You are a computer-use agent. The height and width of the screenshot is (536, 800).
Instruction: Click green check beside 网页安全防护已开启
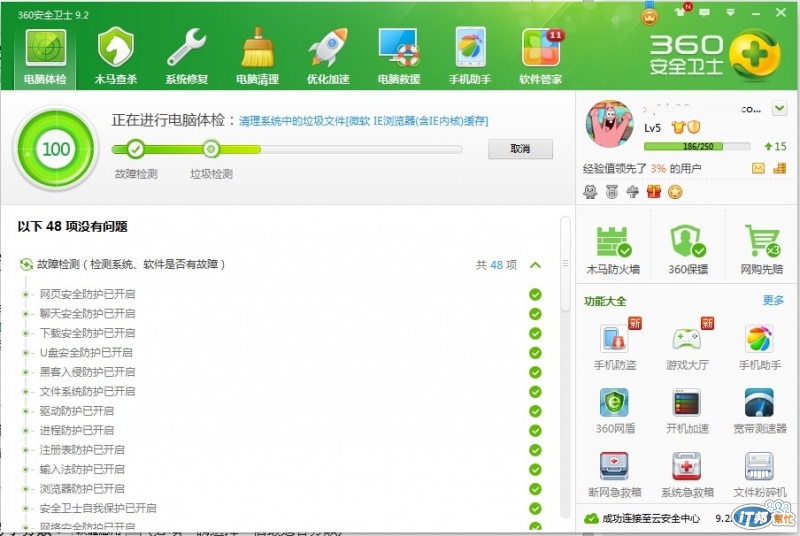tap(535, 294)
